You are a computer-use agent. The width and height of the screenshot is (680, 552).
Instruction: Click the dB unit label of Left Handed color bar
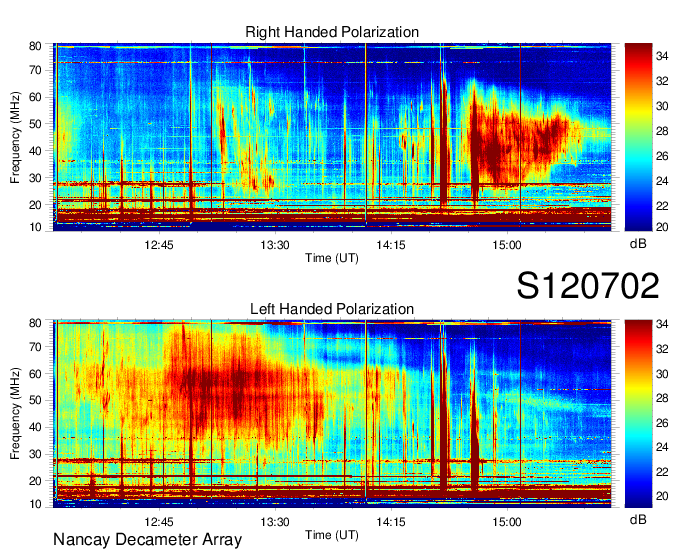point(638,519)
